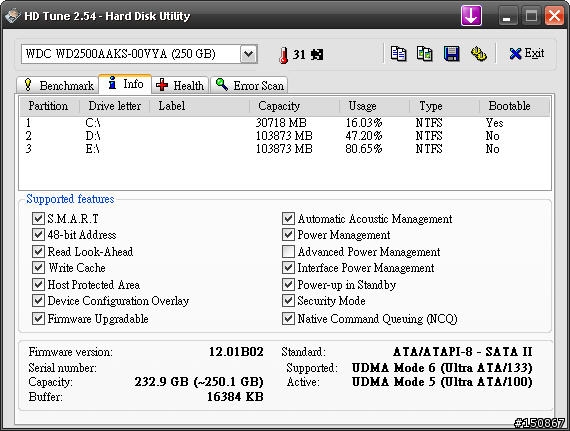Toggle Interface Power Management checkbox
The image size is (570, 431).
pyautogui.click(x=288, y=267)
